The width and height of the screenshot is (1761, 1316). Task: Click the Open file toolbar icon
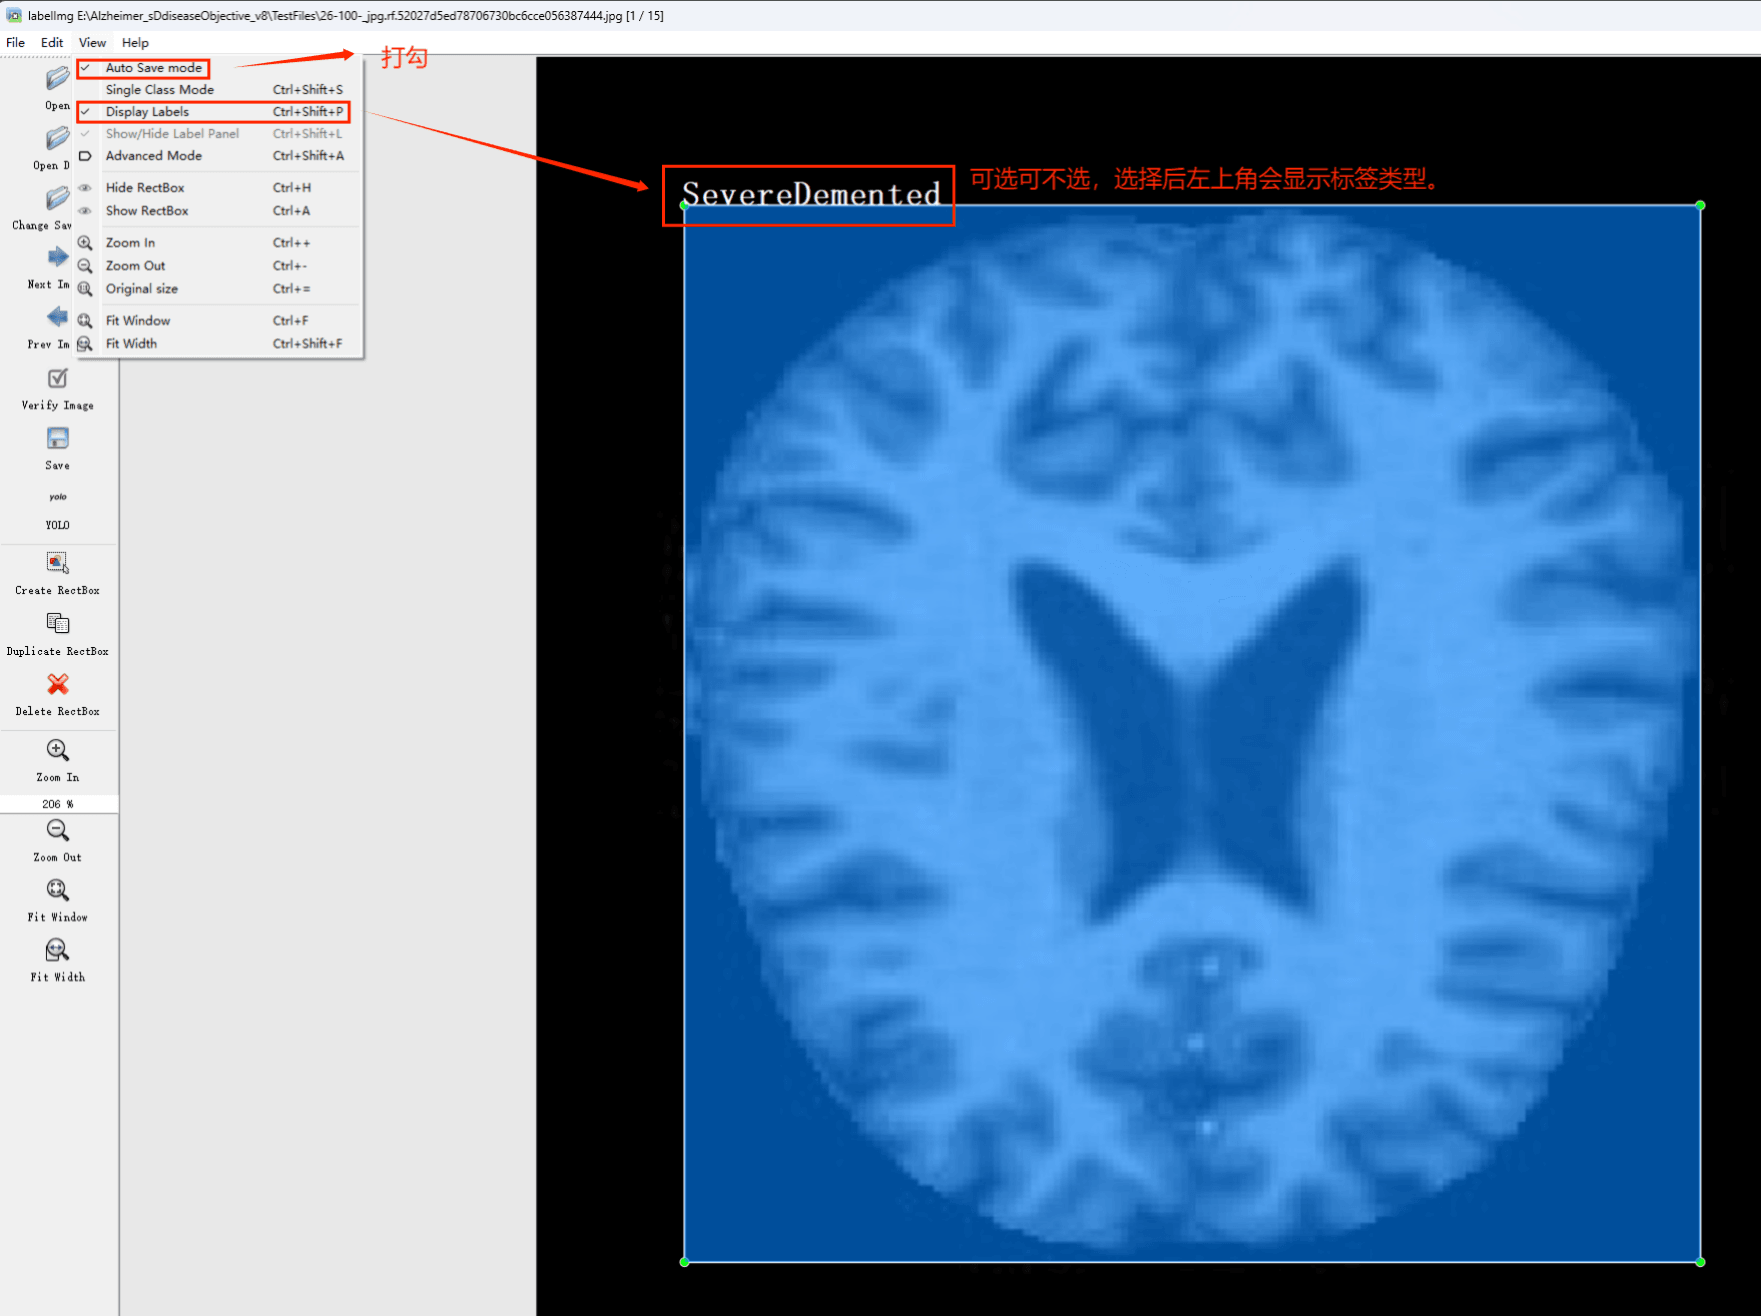(x=58, y=79)
